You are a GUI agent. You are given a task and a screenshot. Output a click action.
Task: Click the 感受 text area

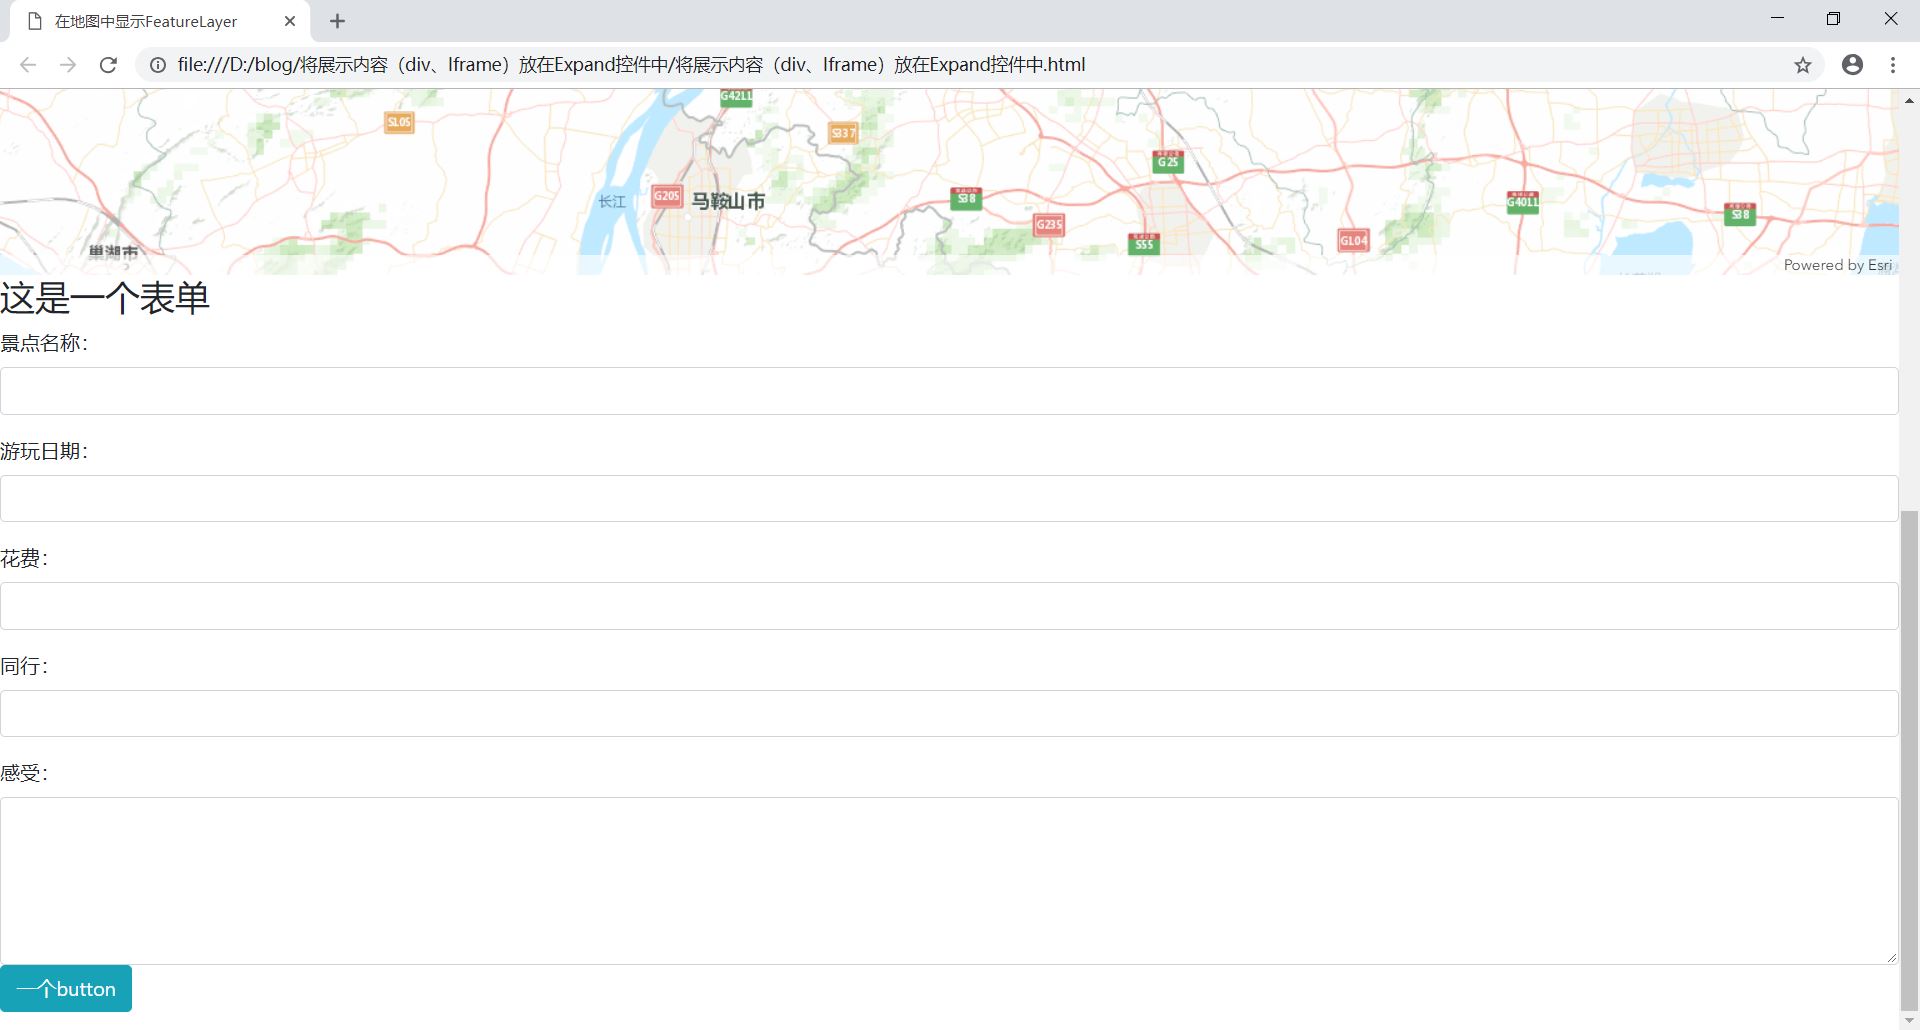949,881
